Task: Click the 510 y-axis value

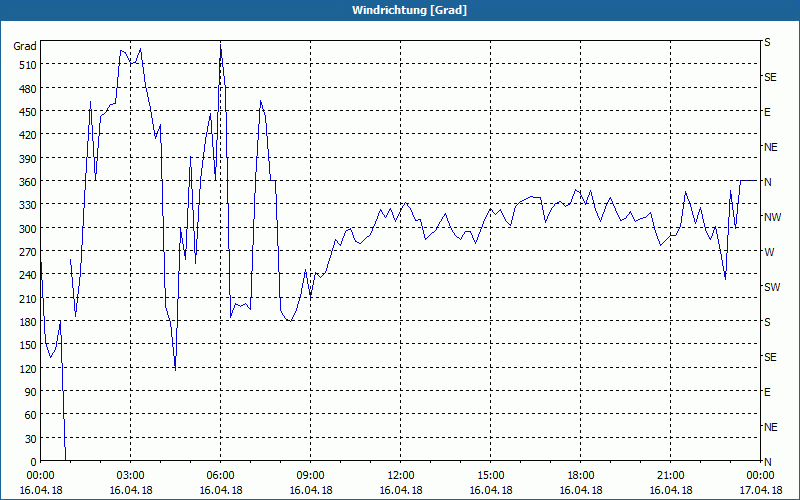Action: [x=29, y=65]
